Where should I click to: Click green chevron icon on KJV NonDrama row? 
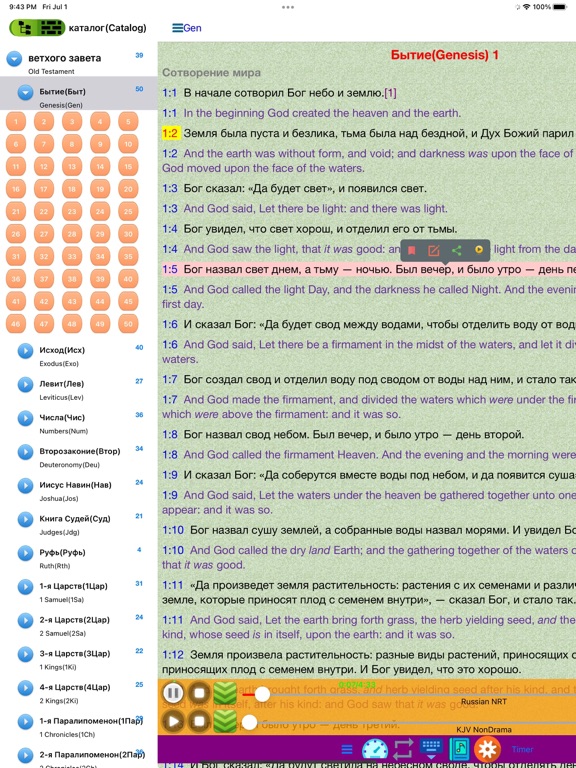225,722
